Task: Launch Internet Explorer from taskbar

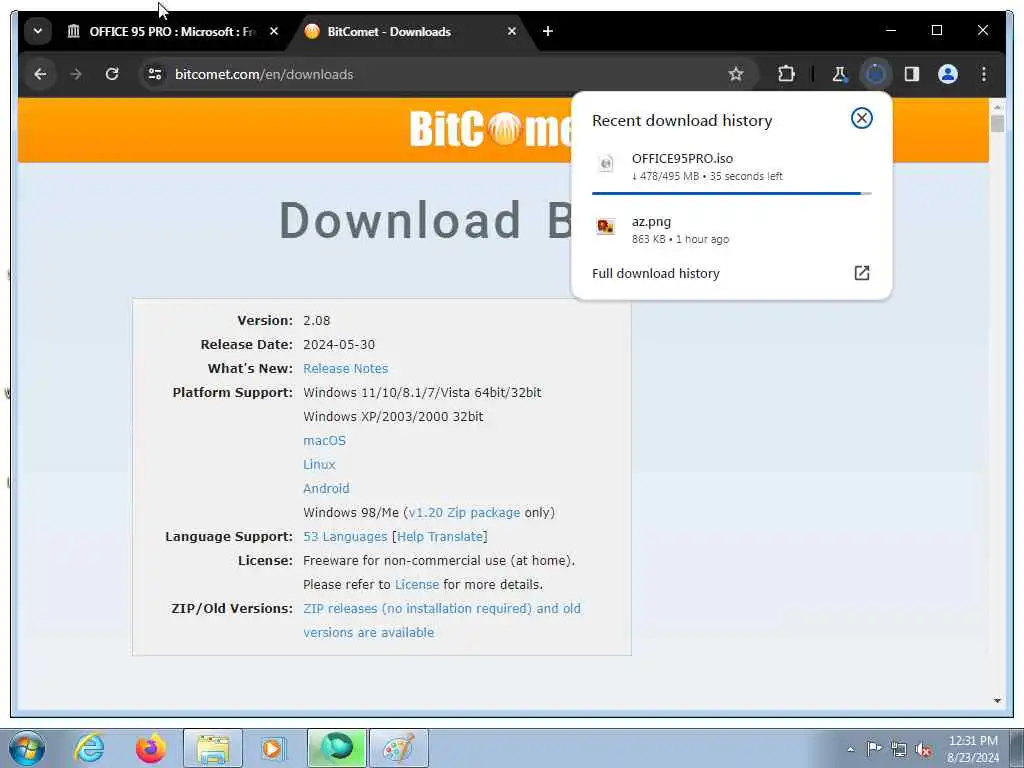Action: click(89, 748)
